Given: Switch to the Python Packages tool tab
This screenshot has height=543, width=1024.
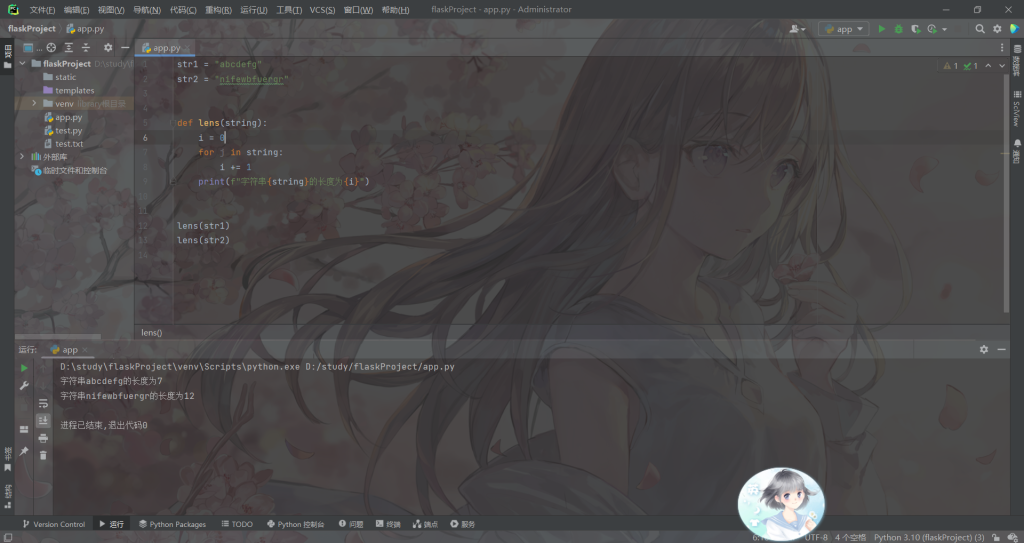Looking at the screenshot, I should (172, 524).
